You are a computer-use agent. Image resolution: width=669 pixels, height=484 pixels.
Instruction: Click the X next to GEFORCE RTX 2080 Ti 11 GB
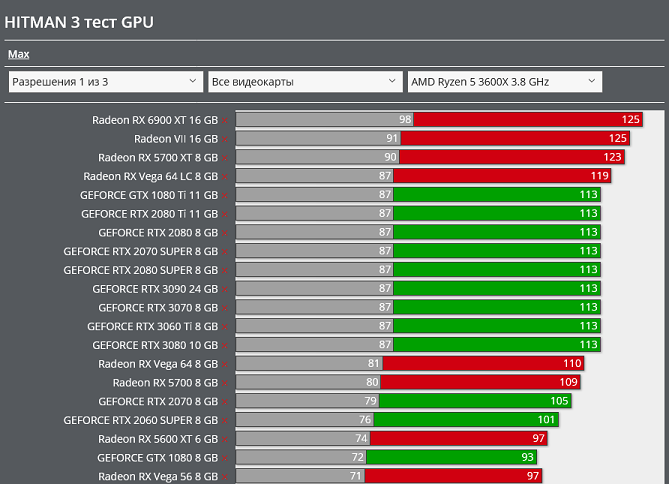tap(224, 215)
